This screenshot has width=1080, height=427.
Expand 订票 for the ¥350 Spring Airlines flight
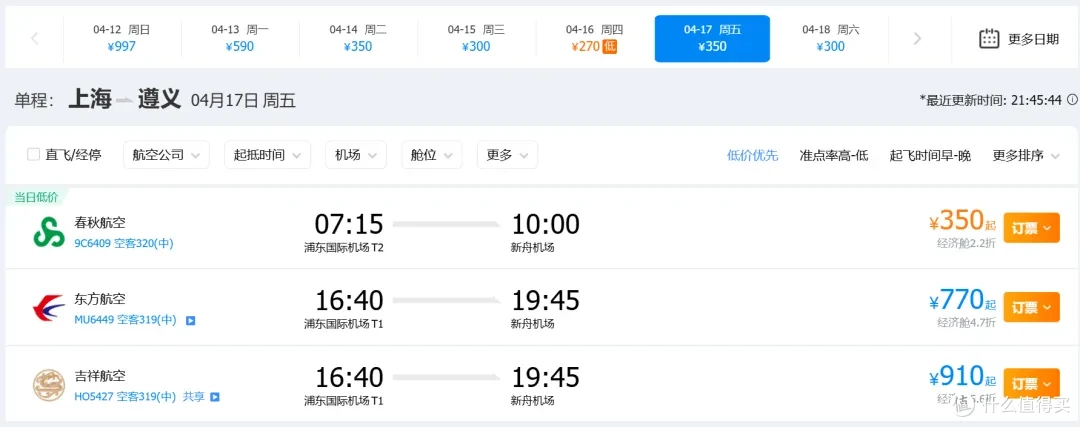point(1031,228)
